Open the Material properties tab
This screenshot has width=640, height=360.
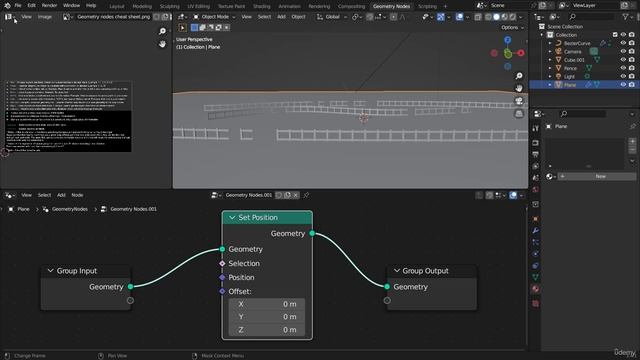tap(536, 289)
